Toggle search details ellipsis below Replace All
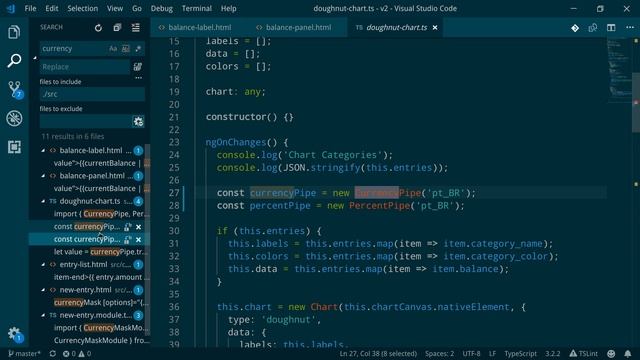The height and width of the screenshot is (360, 640). pos(138,78)
